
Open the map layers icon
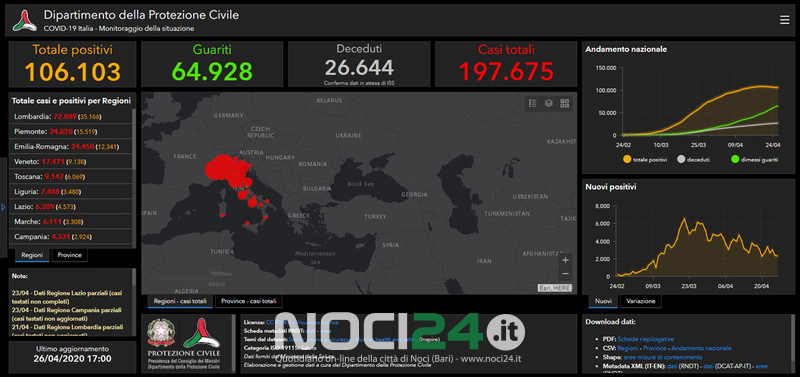click(x=548, y=104)
